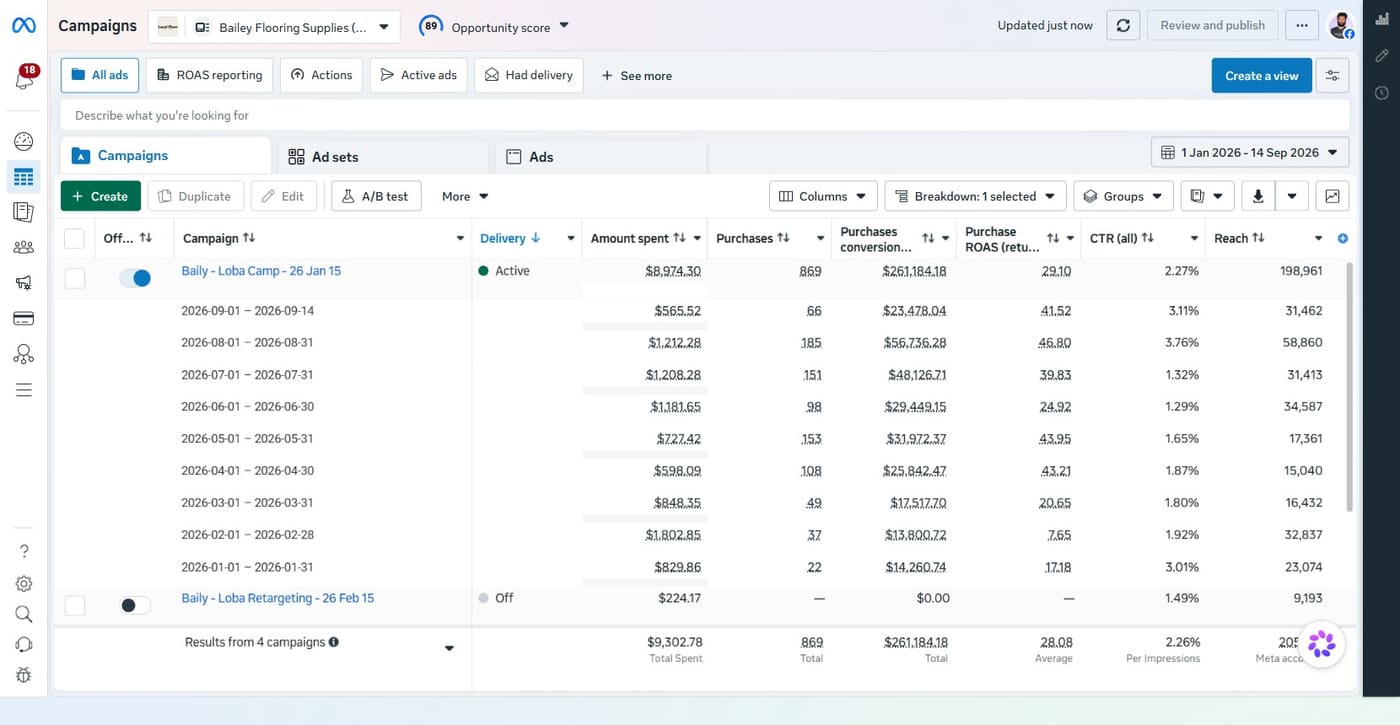Open Events Manager icon in left sidebar
This screenshot has height=725, width=1400.
[x=24, y=354]
